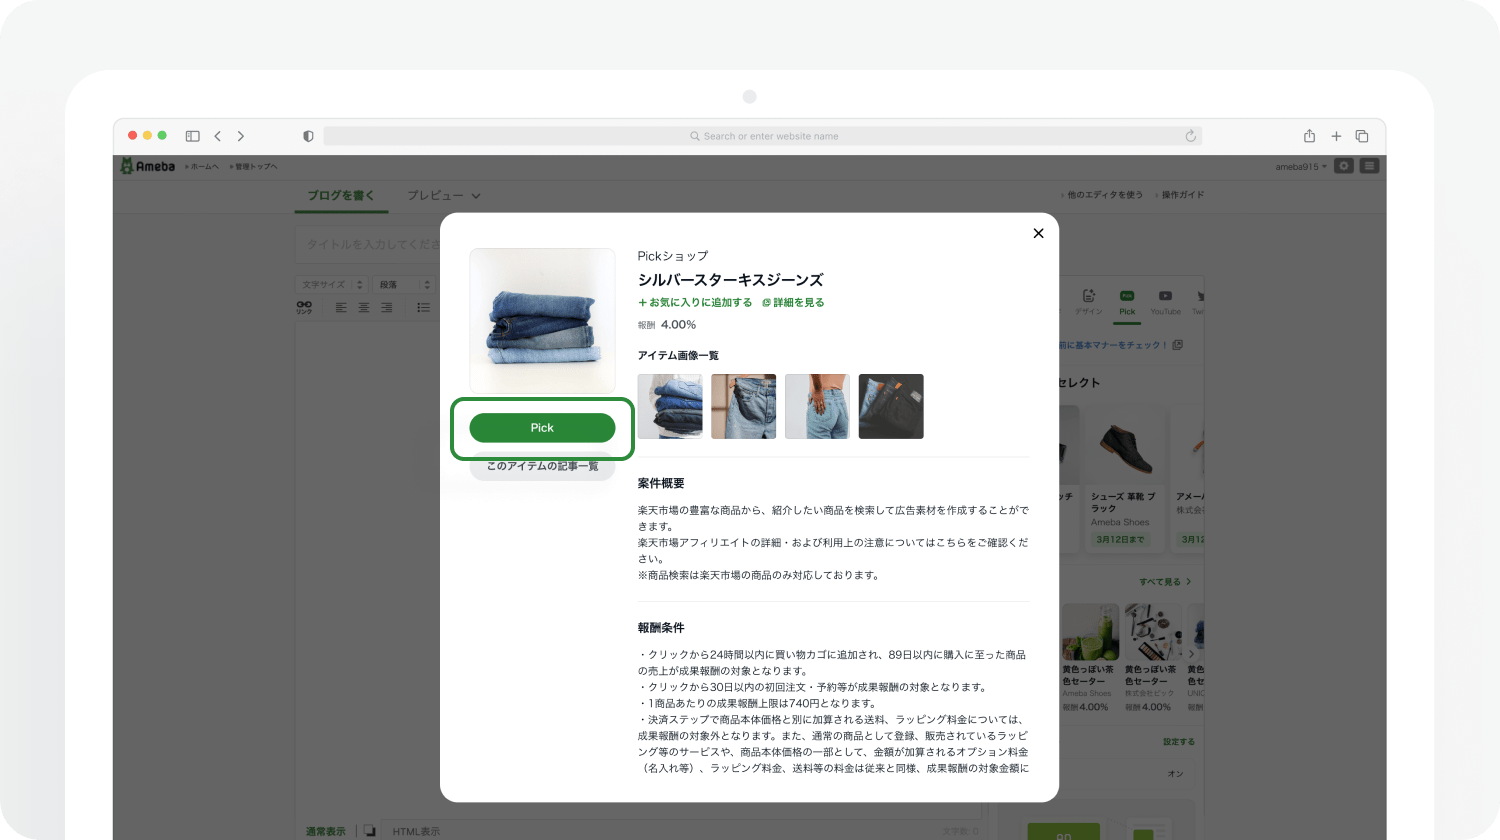Click the green Pick button

coord(542,427)
